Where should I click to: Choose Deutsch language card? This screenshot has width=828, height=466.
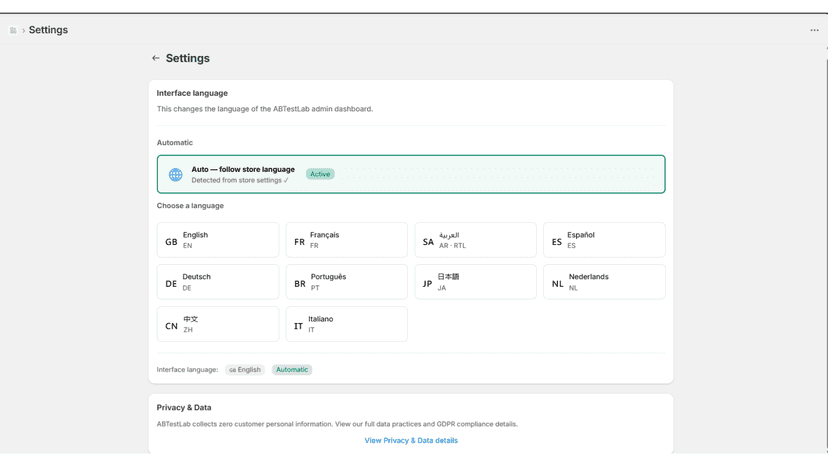(218, 282)
